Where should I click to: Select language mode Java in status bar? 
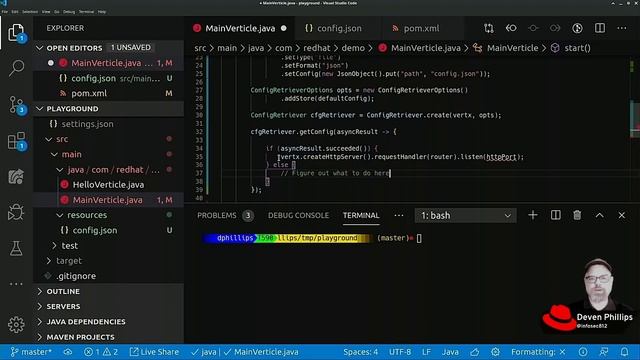(x=450, y=352)
